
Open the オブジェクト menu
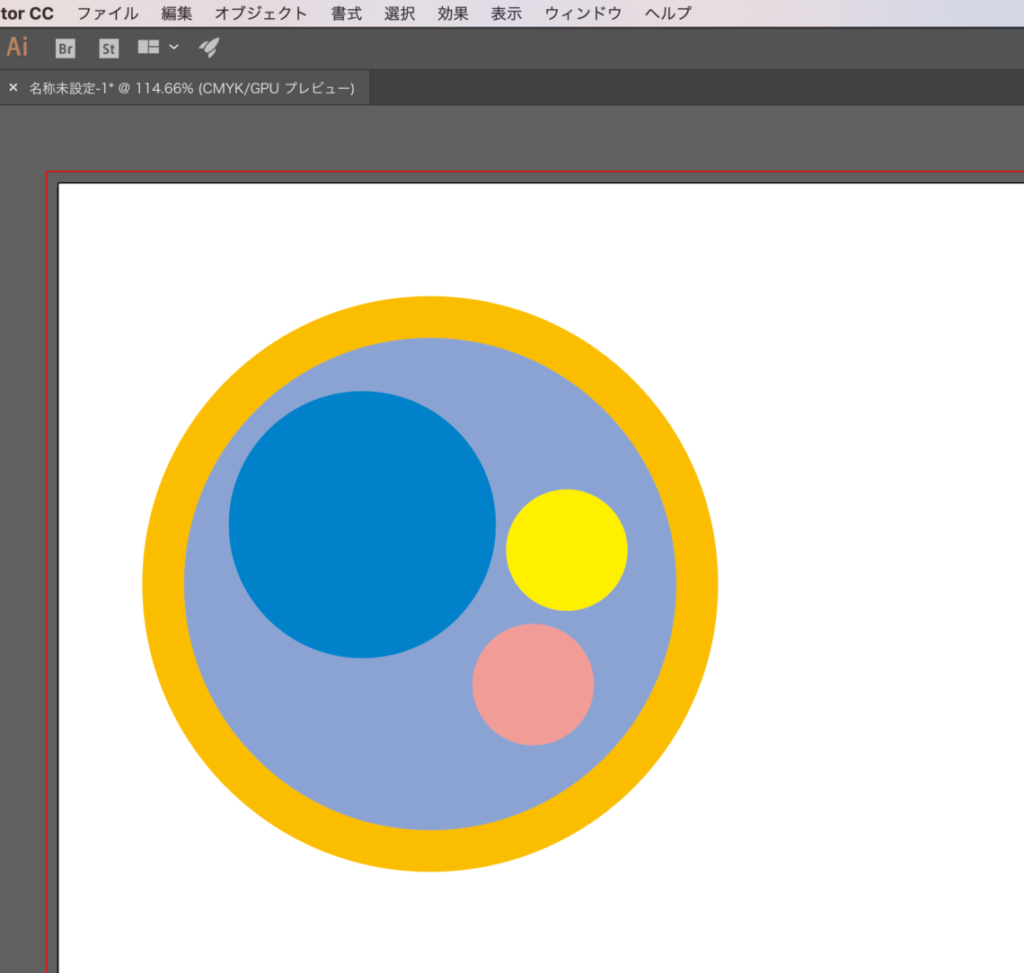[261, 14]
